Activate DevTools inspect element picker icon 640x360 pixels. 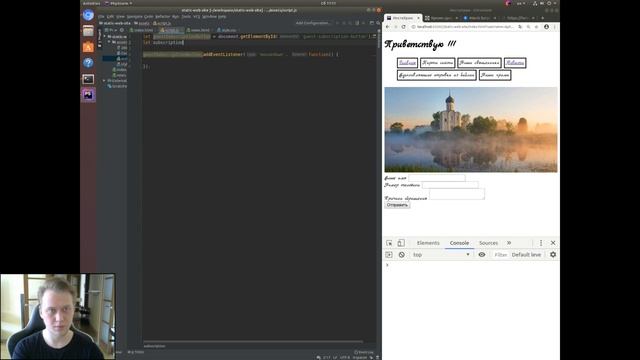point(389,243)
